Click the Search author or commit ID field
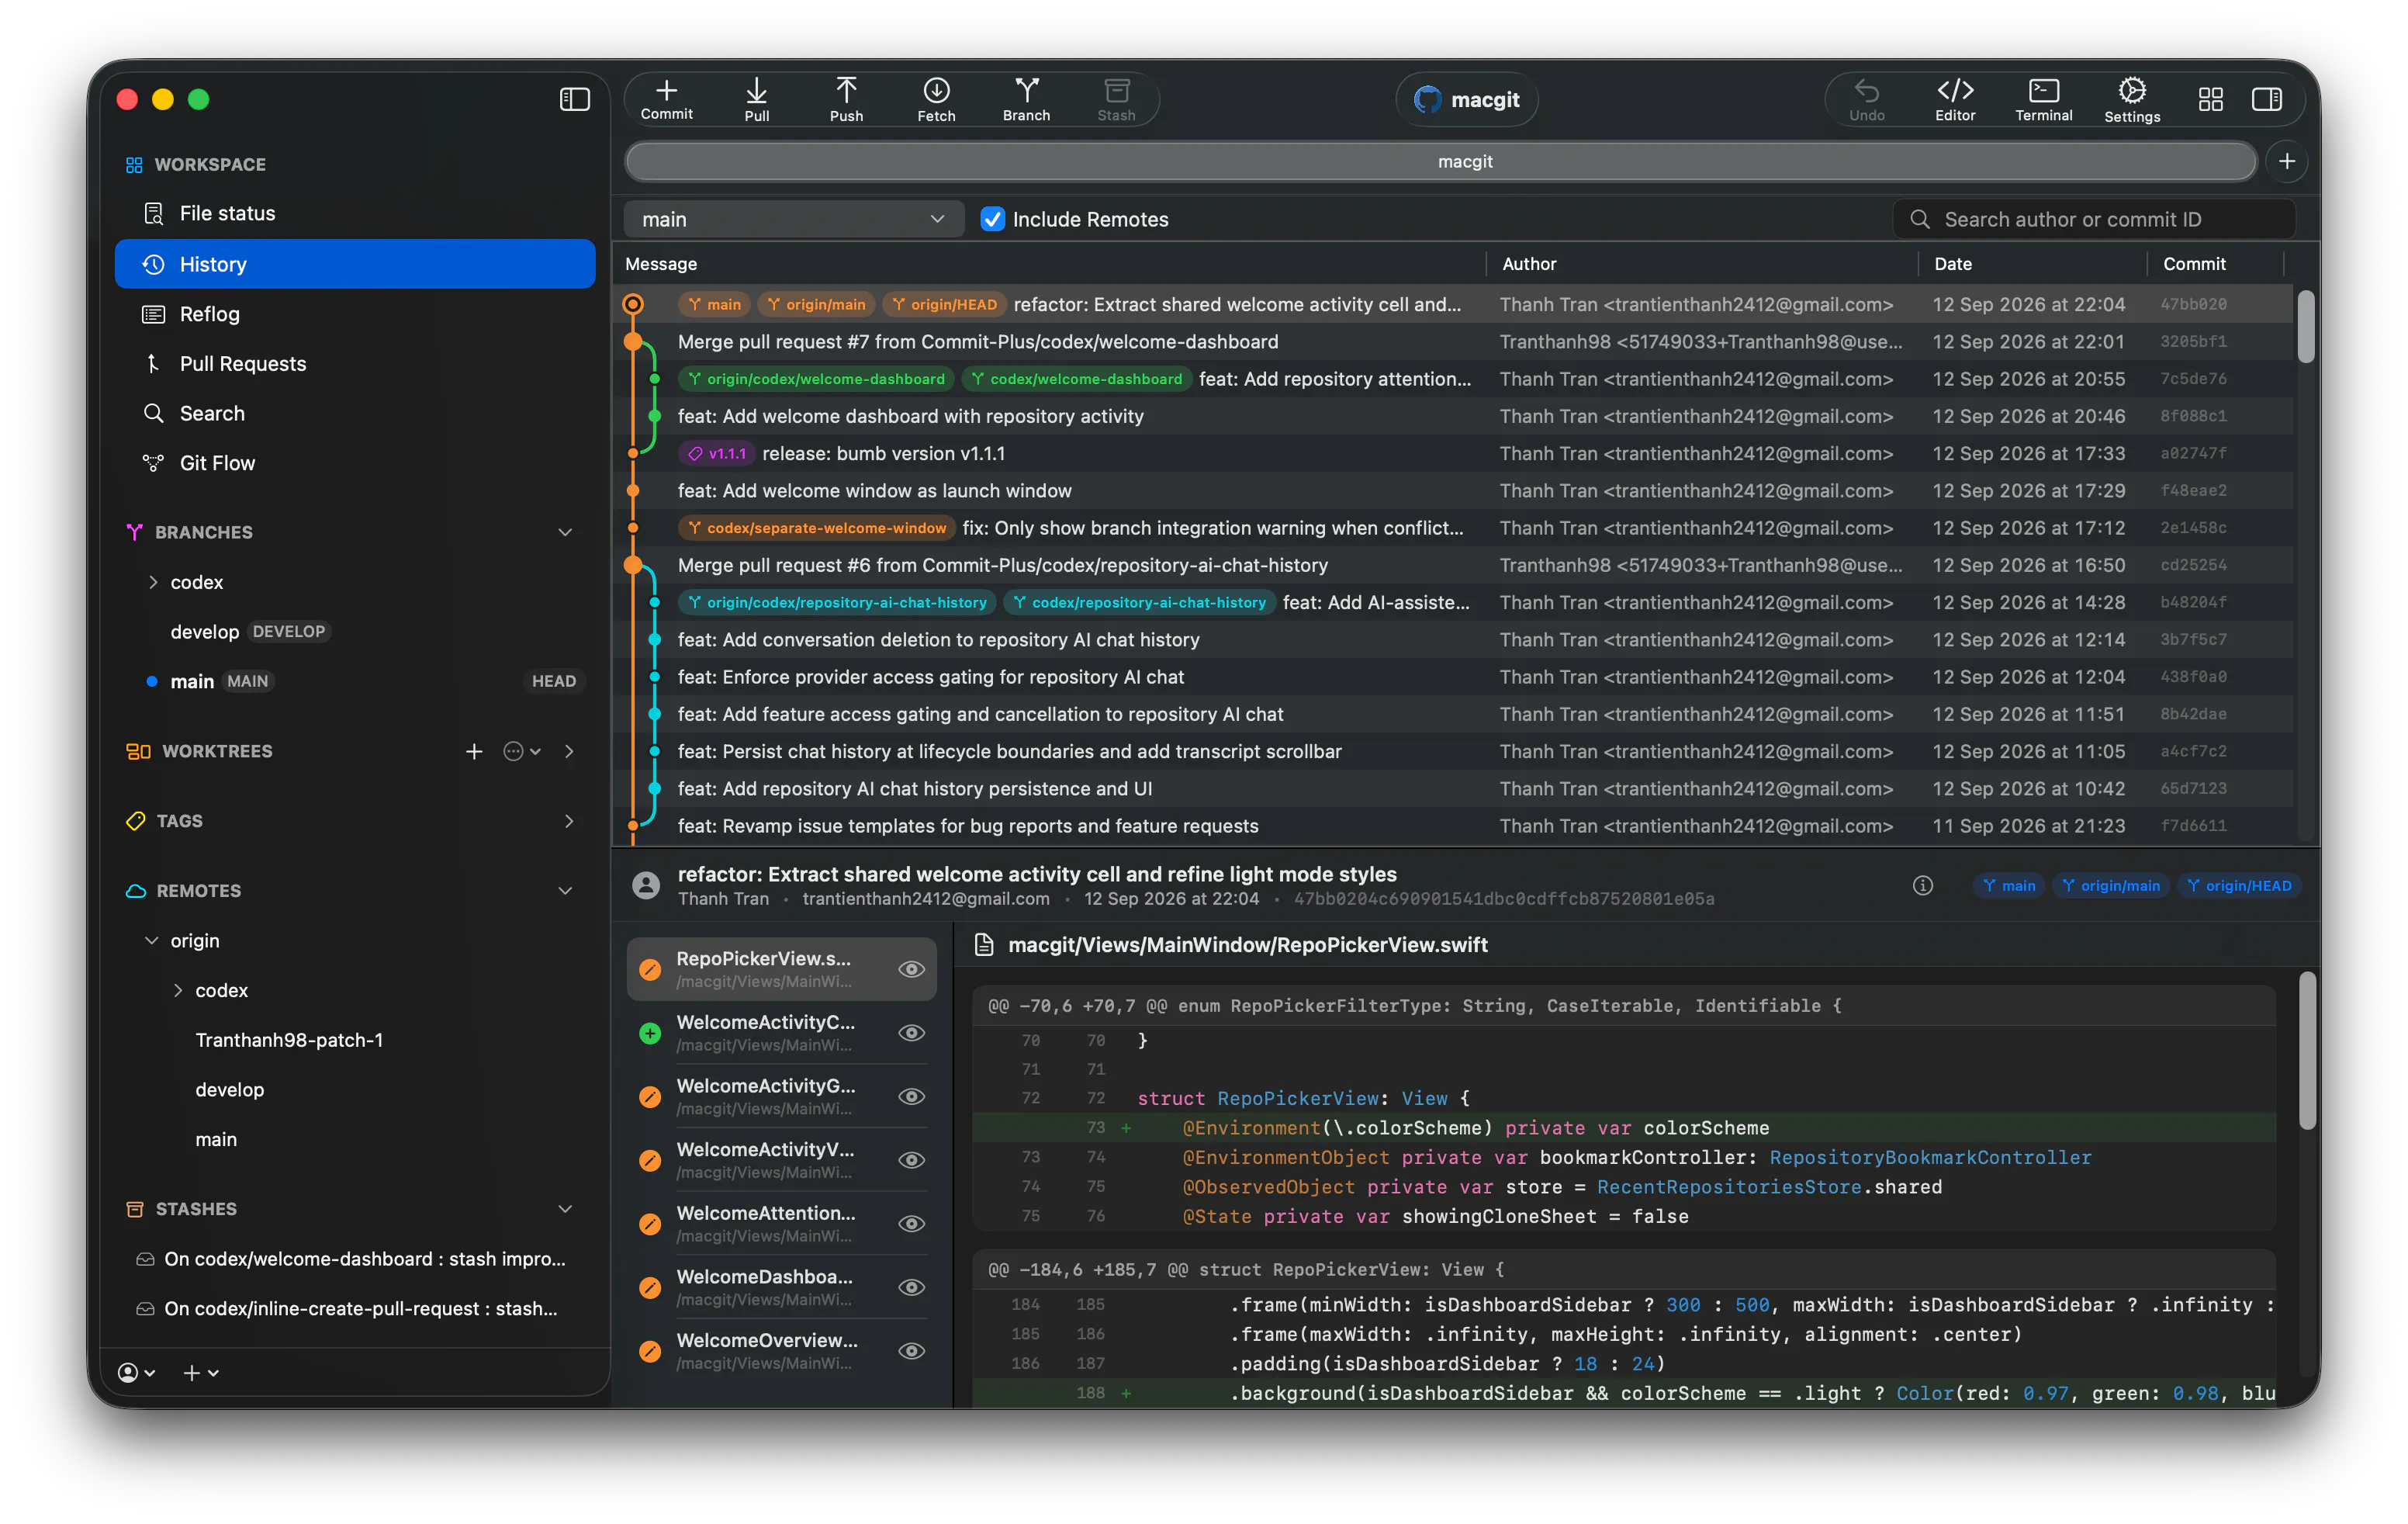Image resolution: width=2408 pixels, height=1524 pixels. click(x=2094, y=219)
